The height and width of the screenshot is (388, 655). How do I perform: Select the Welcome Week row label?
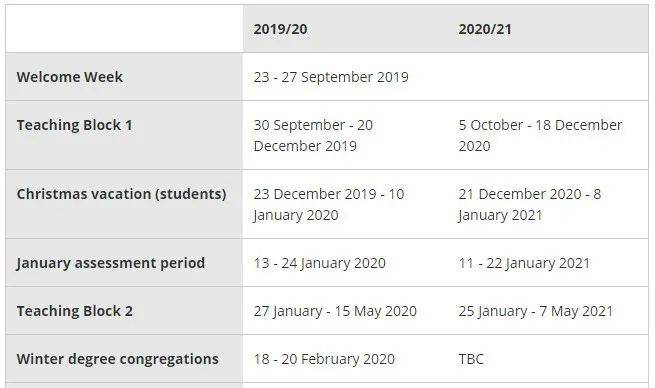click(70, 77)
